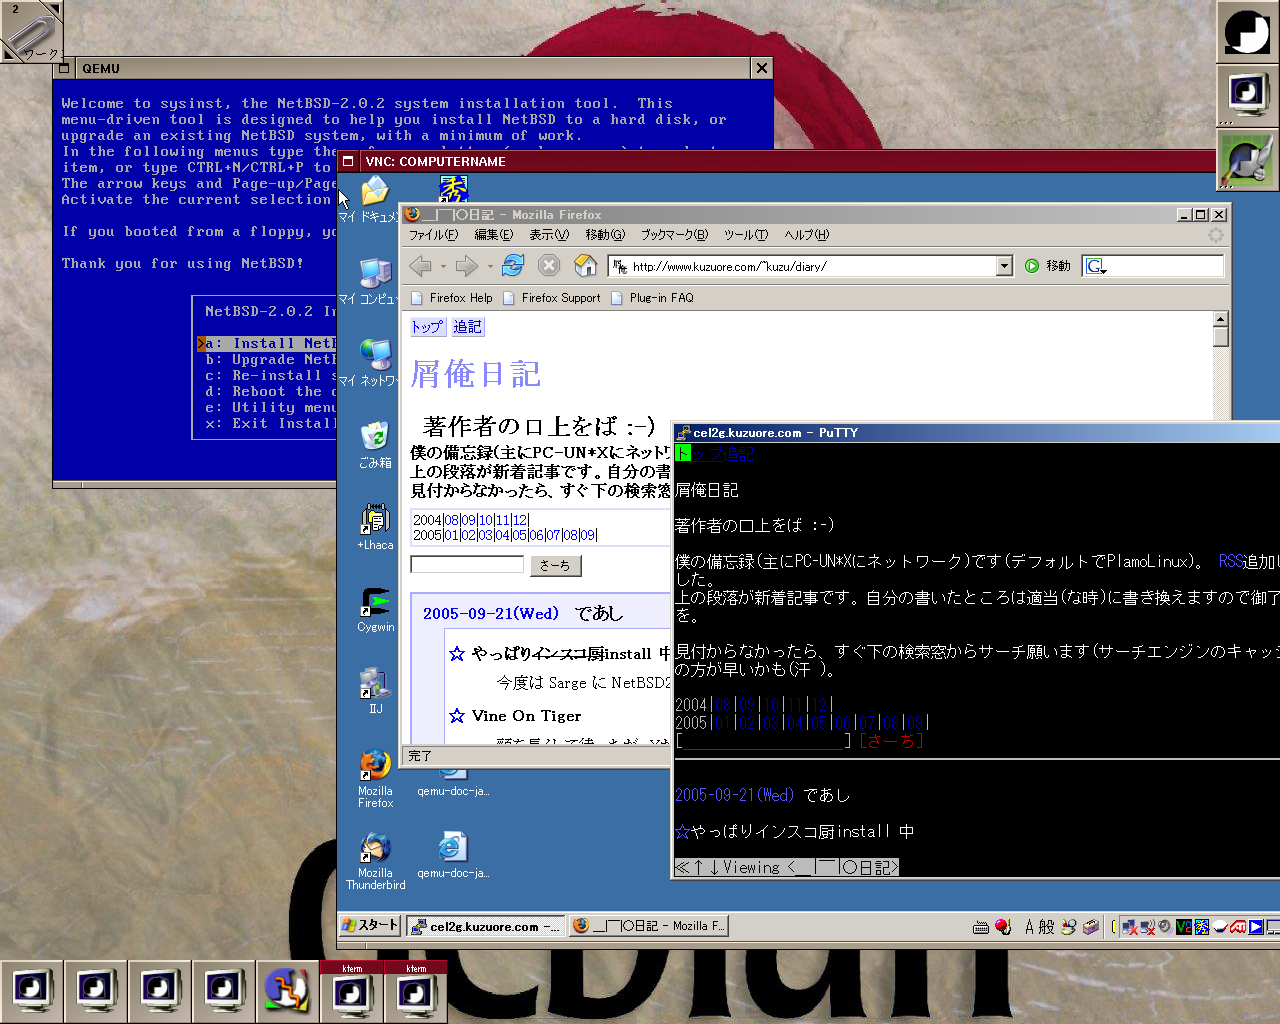Launch Mozilla Firefox desktop shortcut
The image size is (1280, 1024).
375,778
